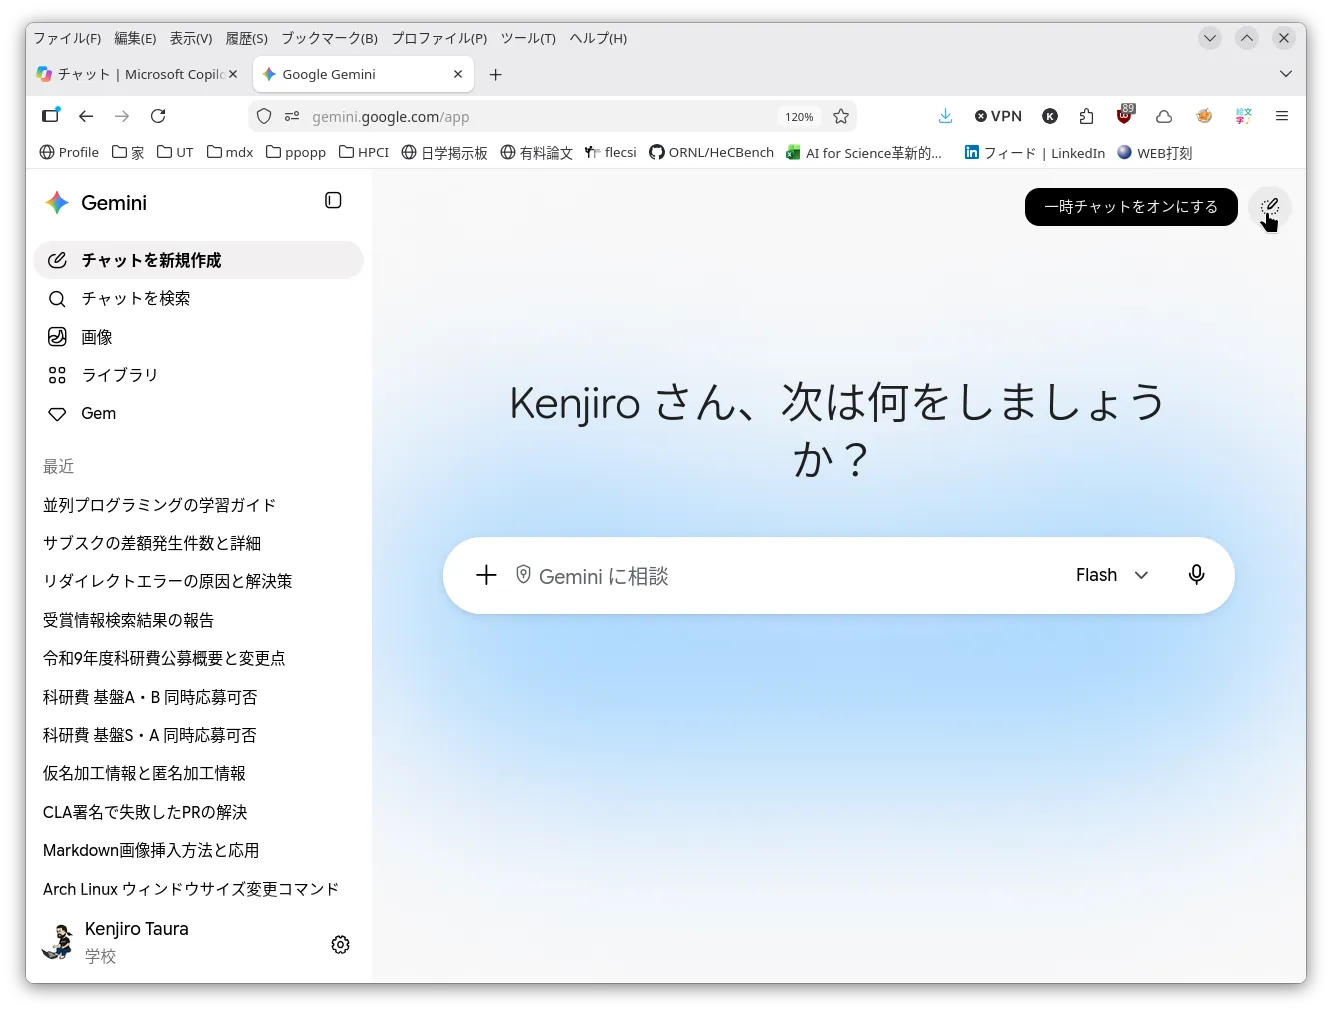Open the ファイル(F) menu
The image size is (1332, 1012).
click(67, 38)
